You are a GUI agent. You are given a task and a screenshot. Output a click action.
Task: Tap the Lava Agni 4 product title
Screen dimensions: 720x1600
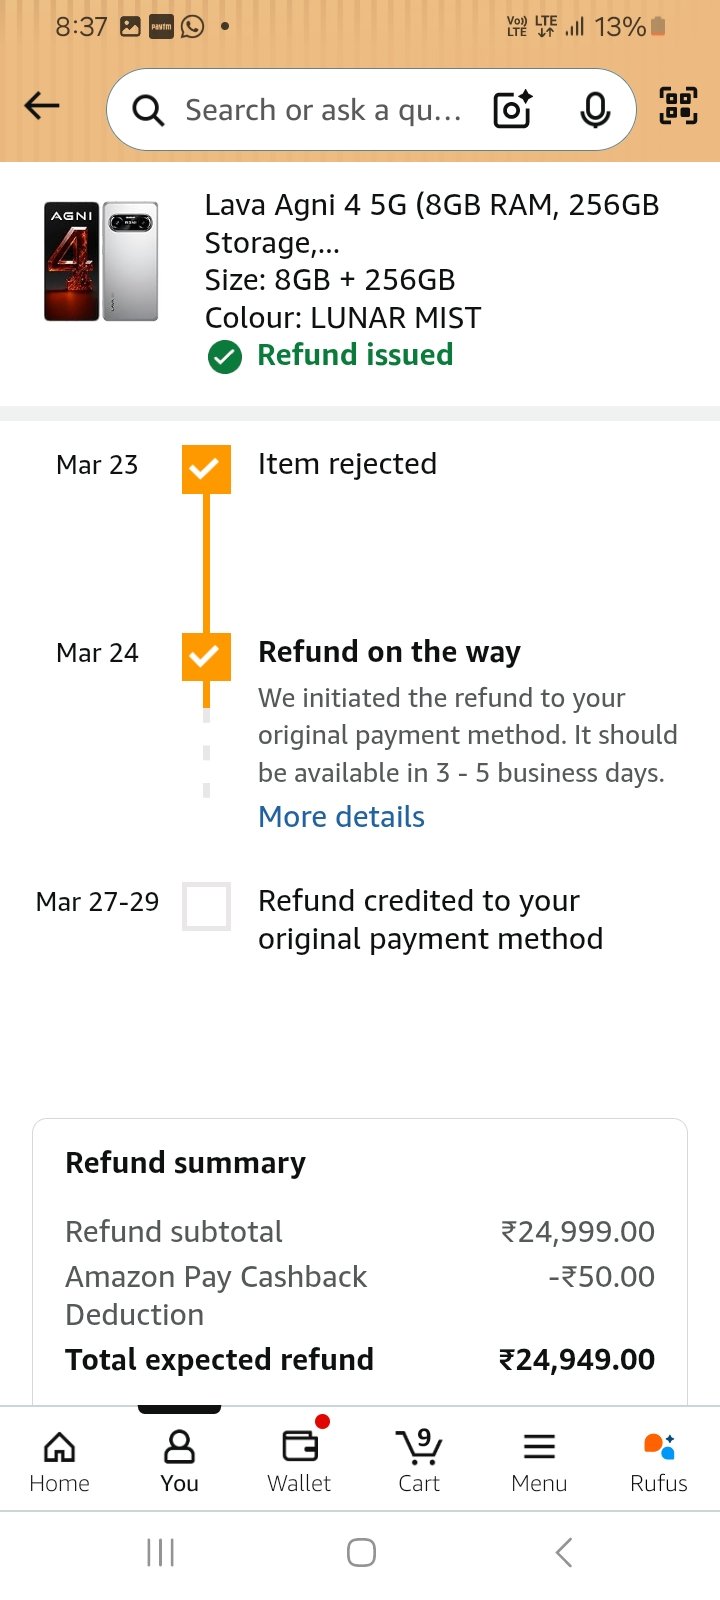click(x=431, y=223)
